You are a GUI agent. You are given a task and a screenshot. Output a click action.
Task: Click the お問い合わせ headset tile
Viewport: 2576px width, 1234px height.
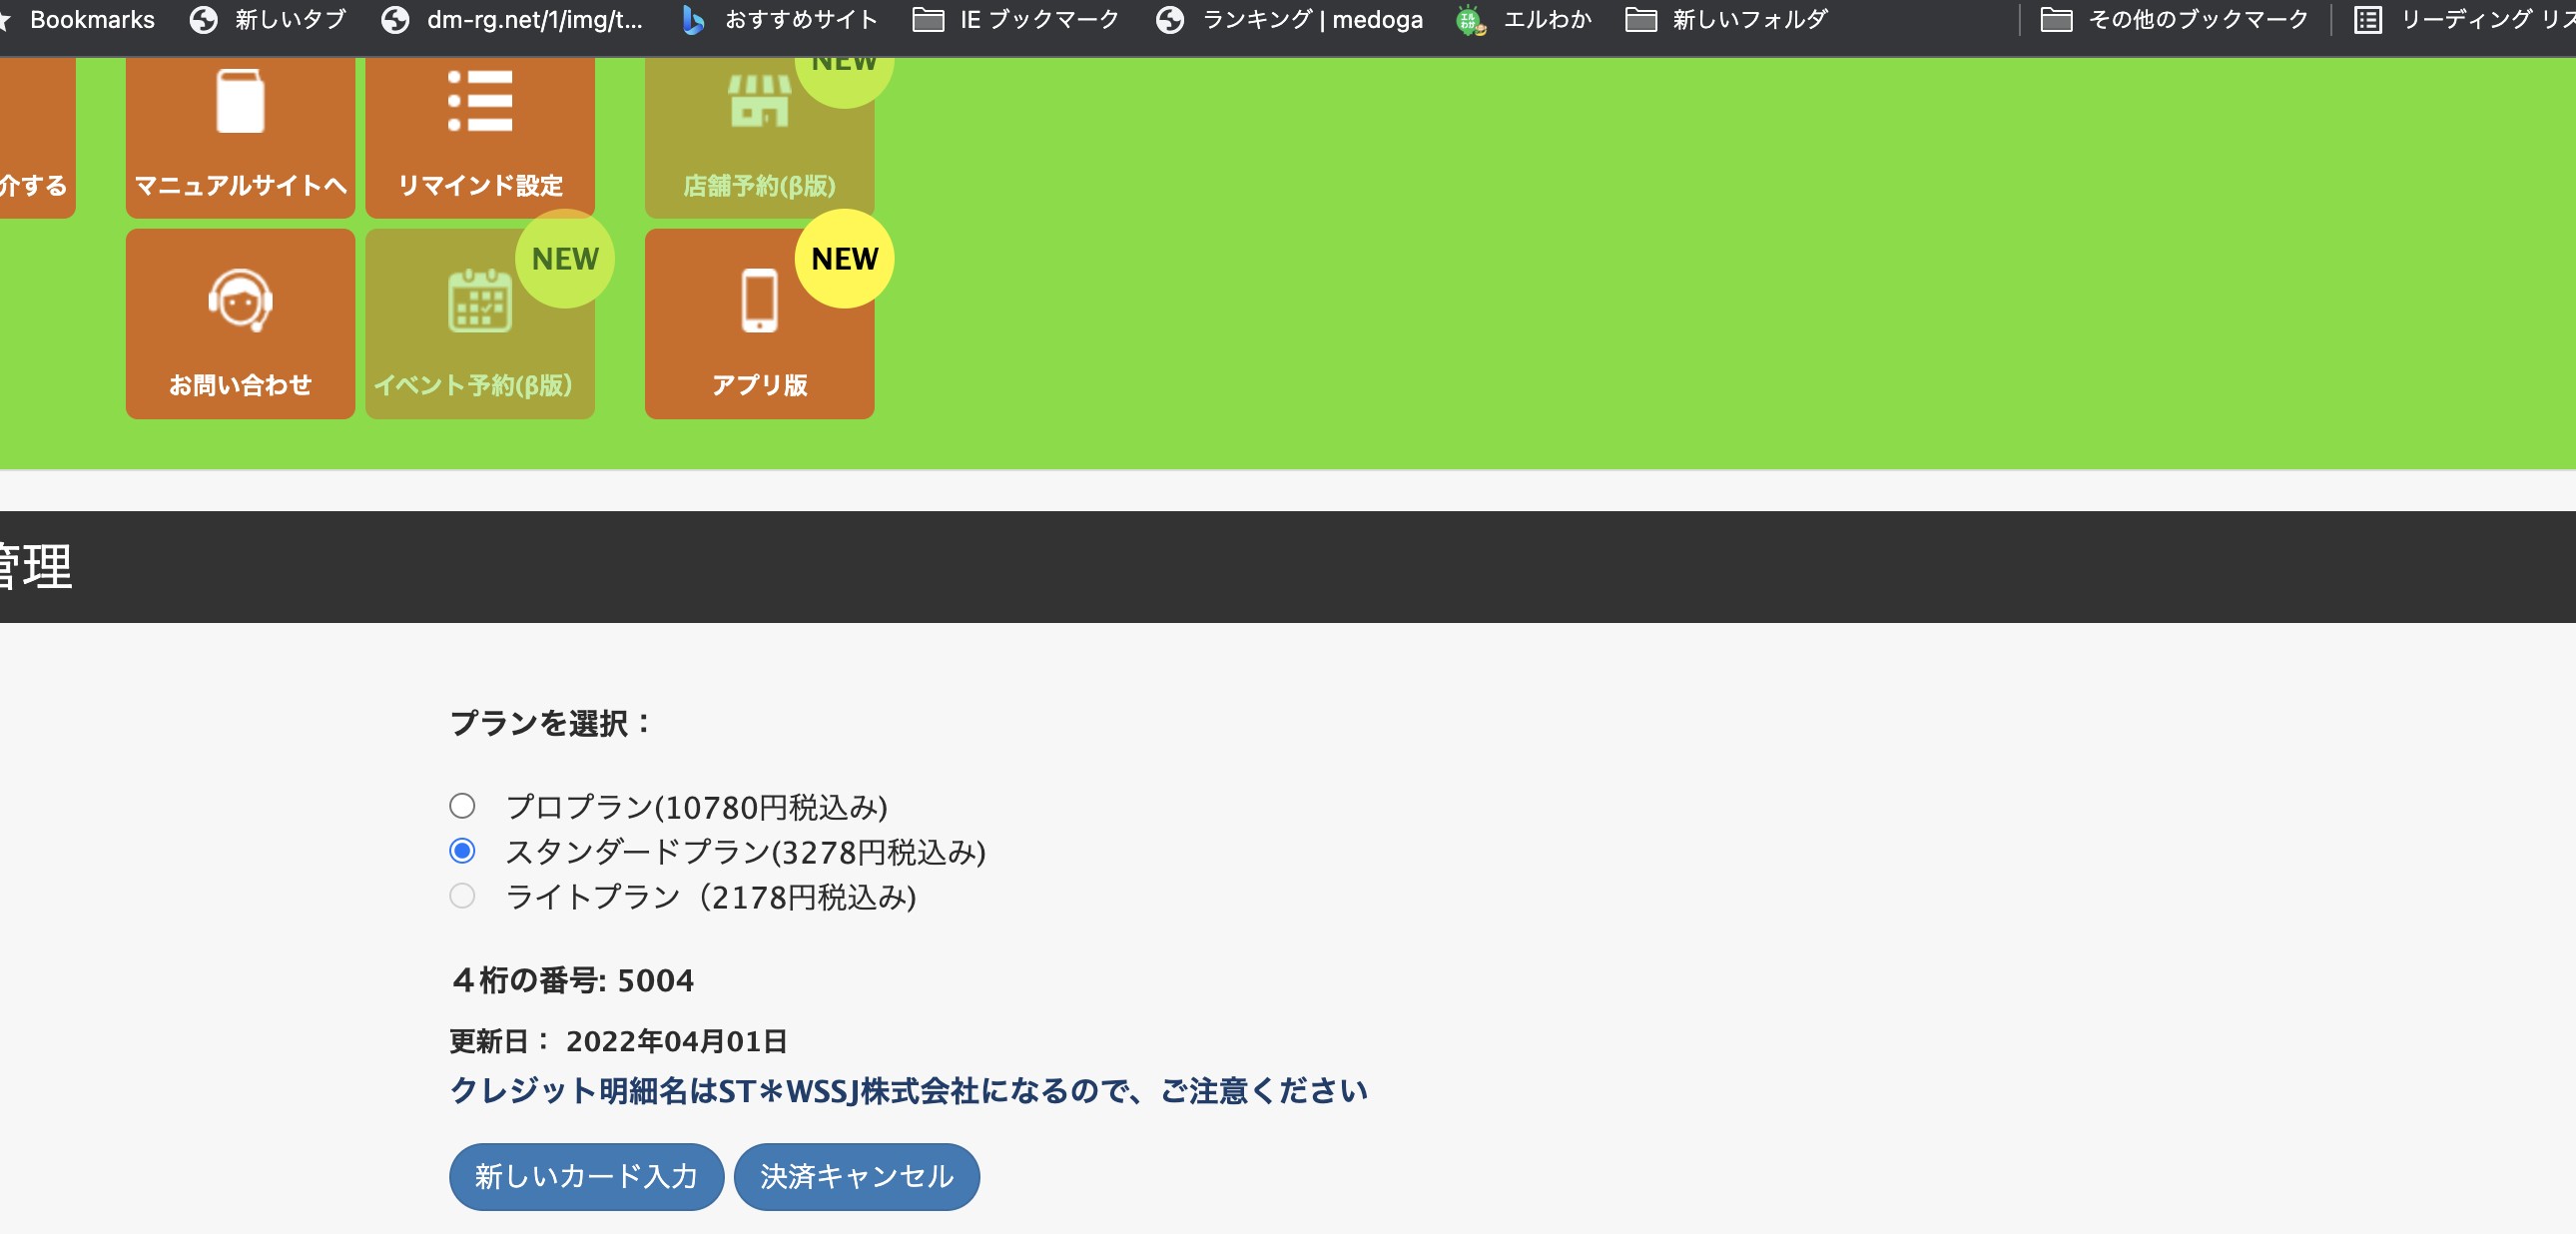pyautogui.click(x=240, y=324)
